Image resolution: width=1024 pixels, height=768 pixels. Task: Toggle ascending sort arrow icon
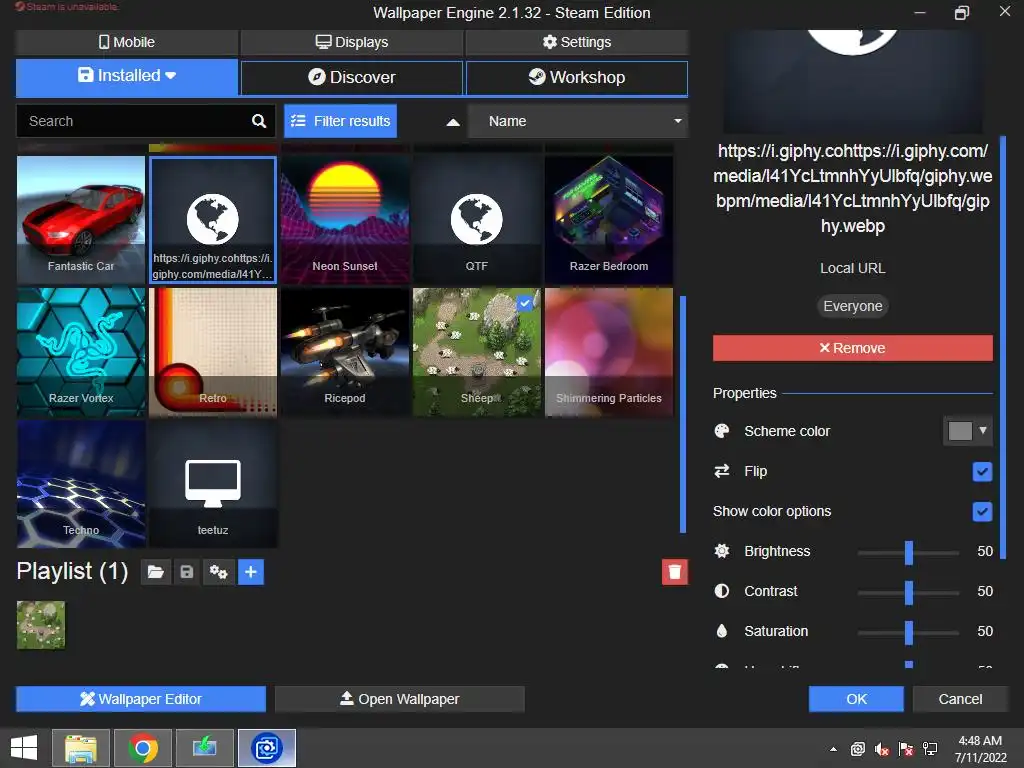click(x=453, y=121)
